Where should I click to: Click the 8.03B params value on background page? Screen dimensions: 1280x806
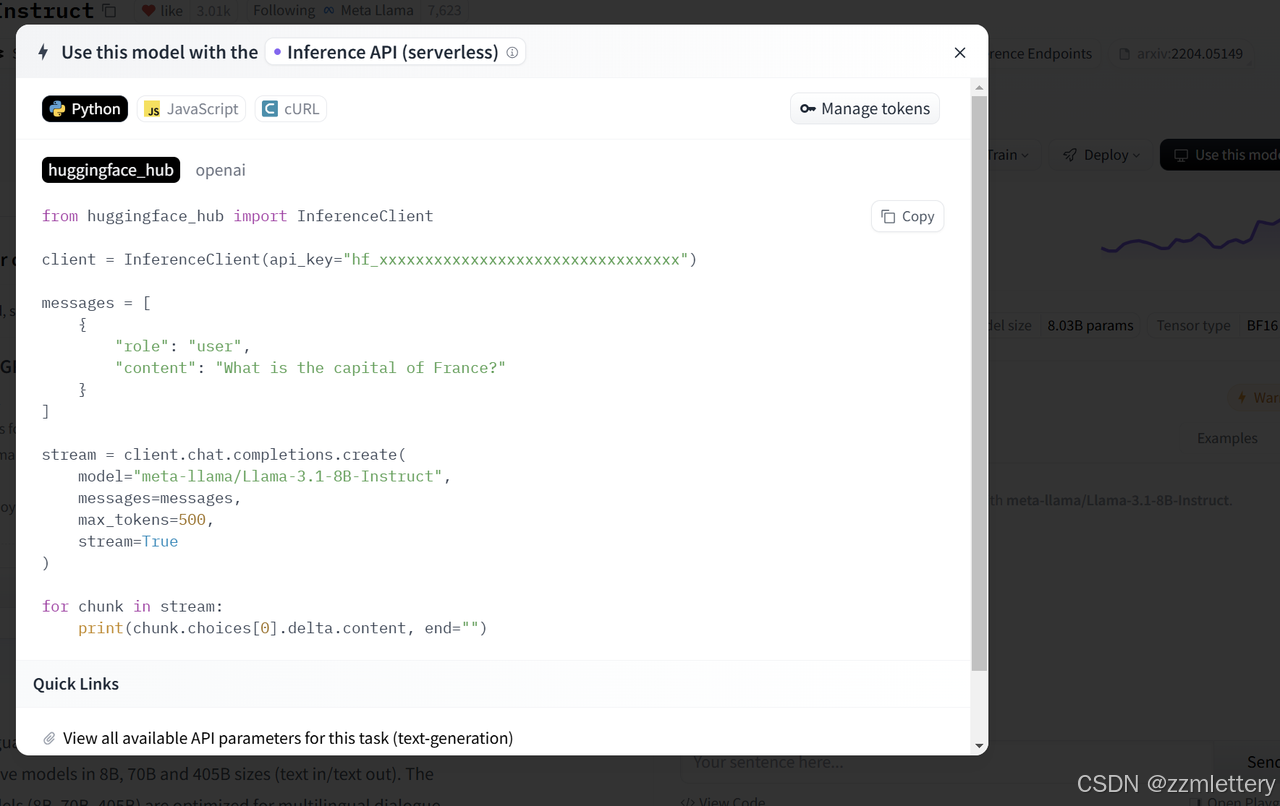(x=1090, y=325)
